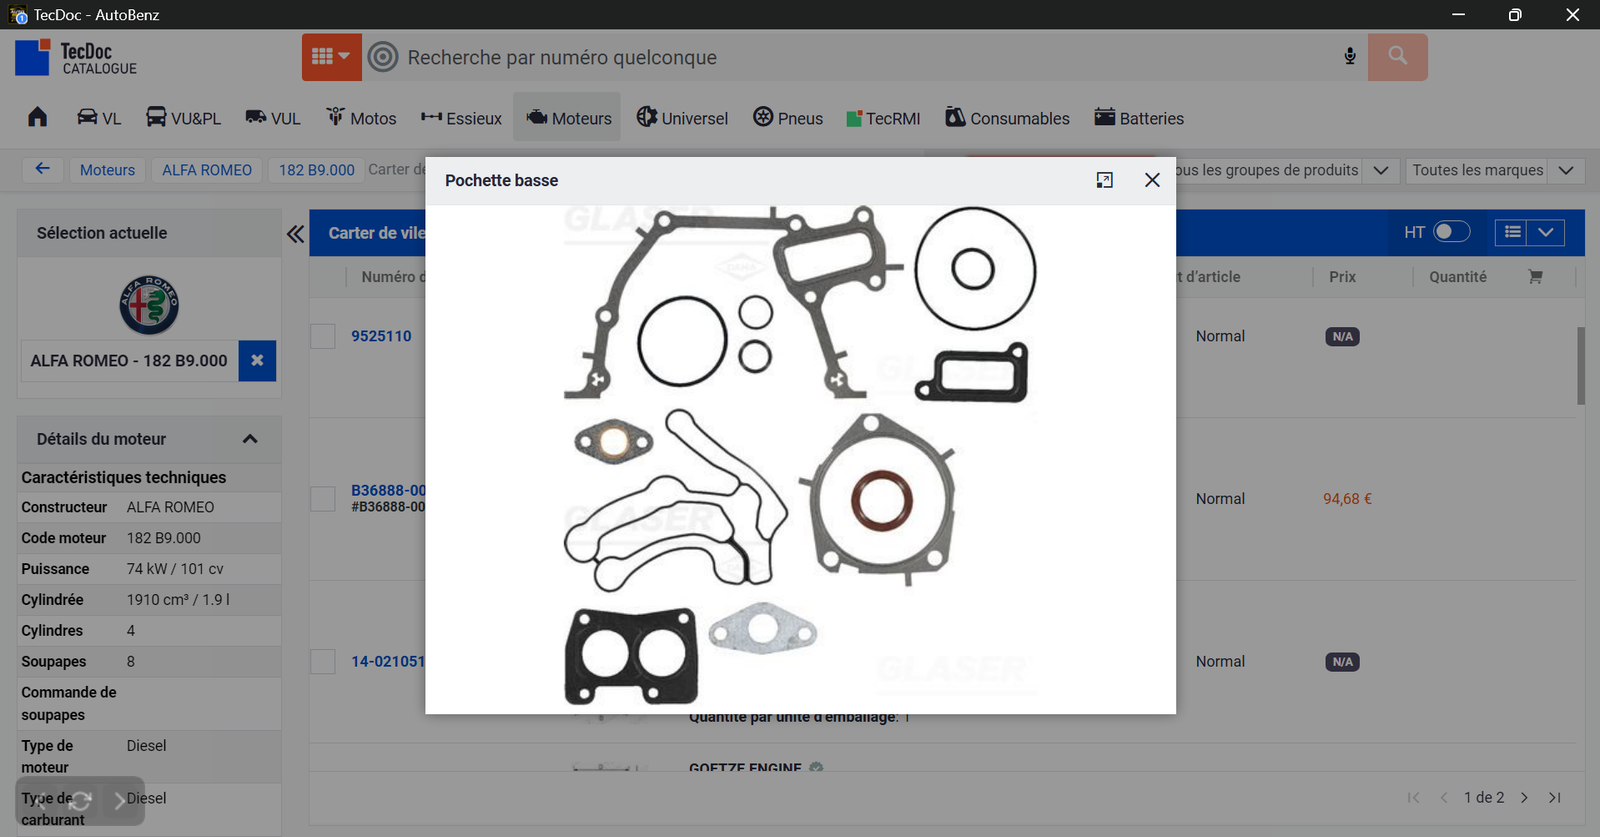Click the Moteurs breadcrumb link
The height and width of the screenshot is (837, 1600).
(x=107, y=170)
